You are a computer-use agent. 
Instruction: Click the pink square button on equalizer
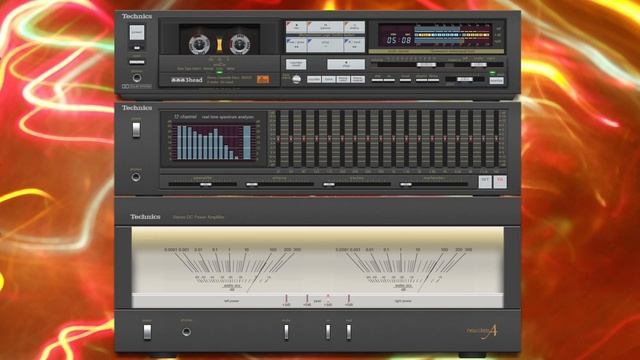click(500, 181)
